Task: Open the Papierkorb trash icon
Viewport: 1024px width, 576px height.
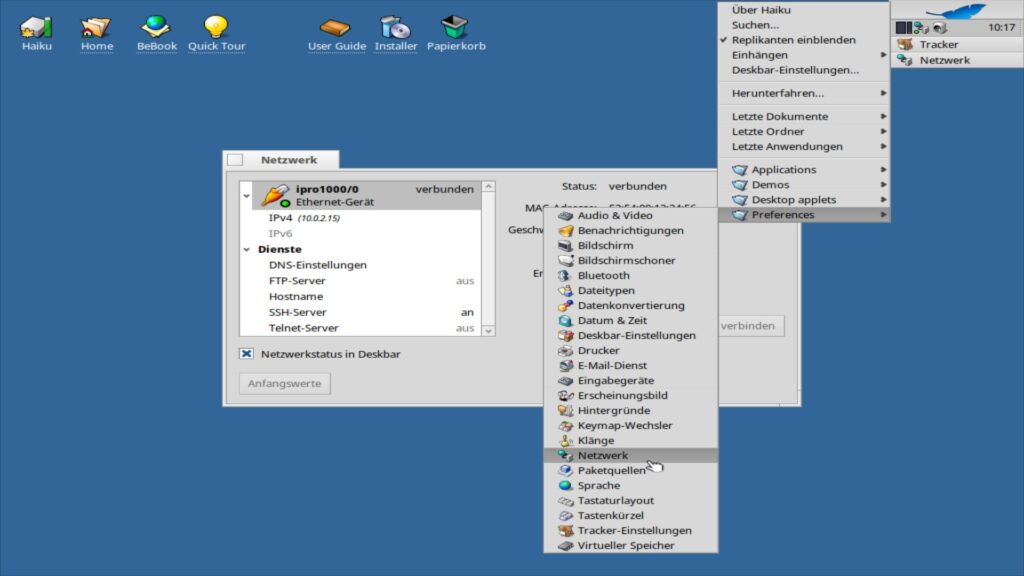Action: (456, 33)
